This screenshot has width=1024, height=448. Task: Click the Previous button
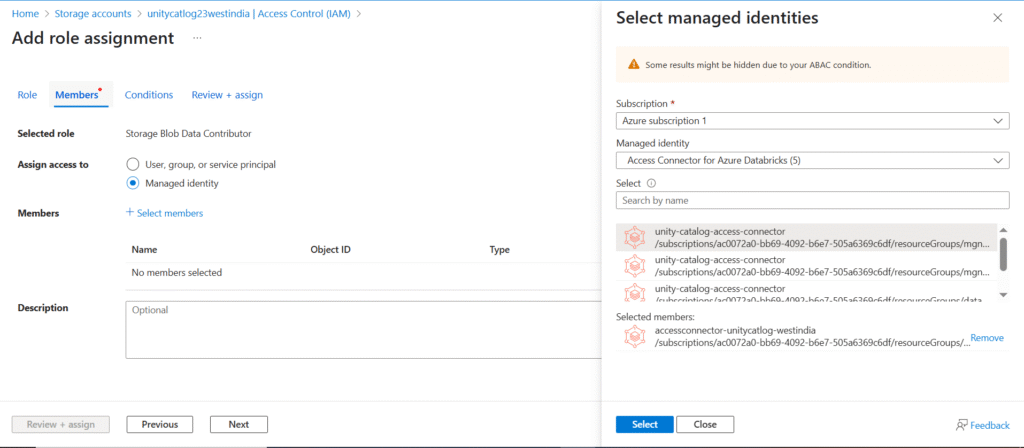tap(160, 424)
